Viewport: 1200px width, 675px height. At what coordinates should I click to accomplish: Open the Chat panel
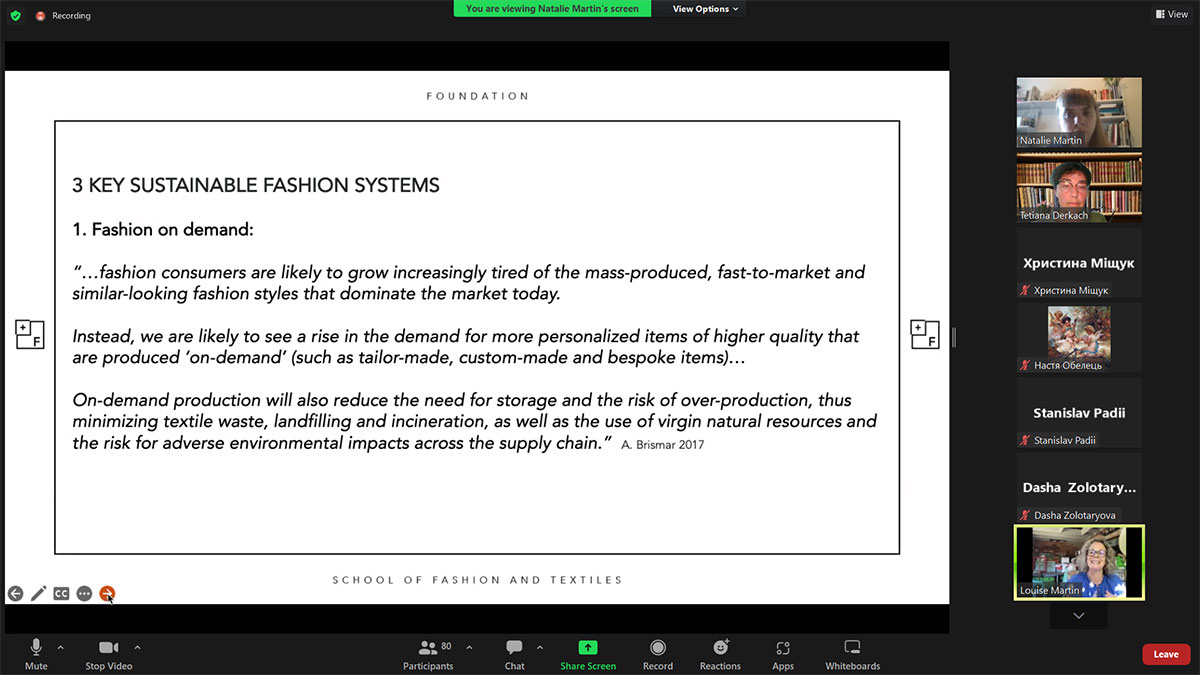tap(514, 655)
